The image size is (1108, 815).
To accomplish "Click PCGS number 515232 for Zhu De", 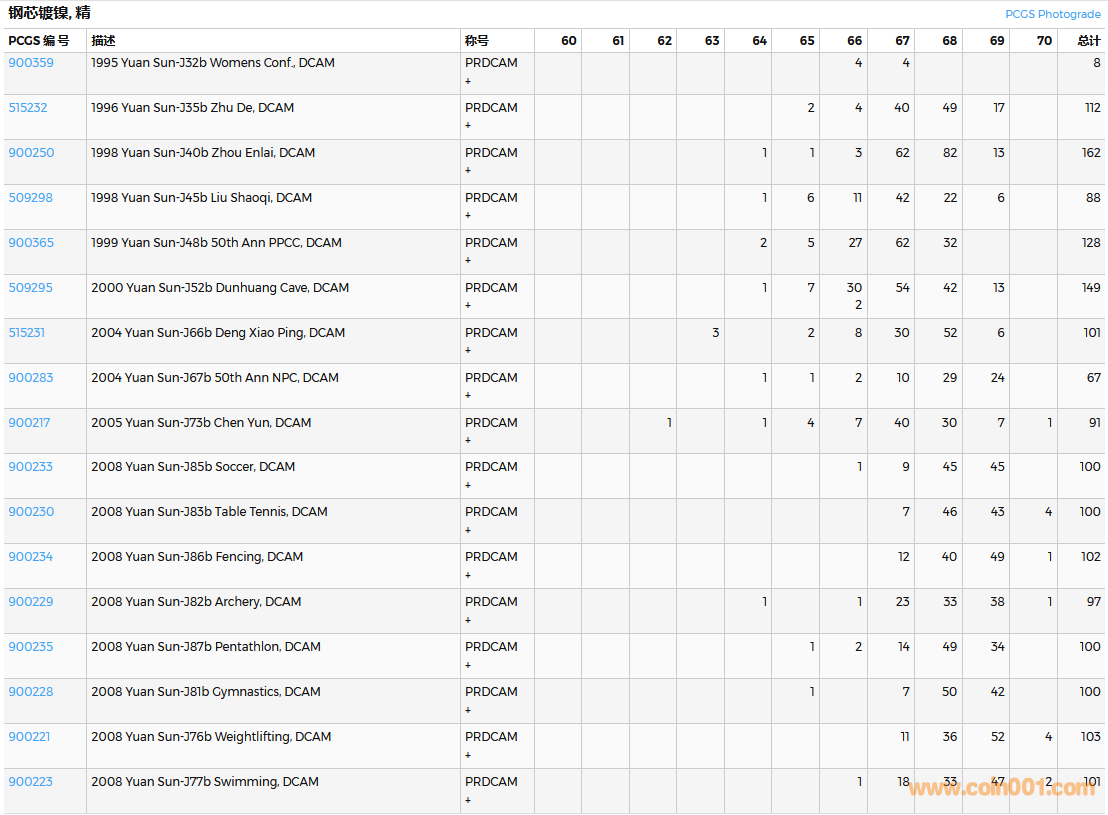I will pyautogui.click(x=28, y=108).
